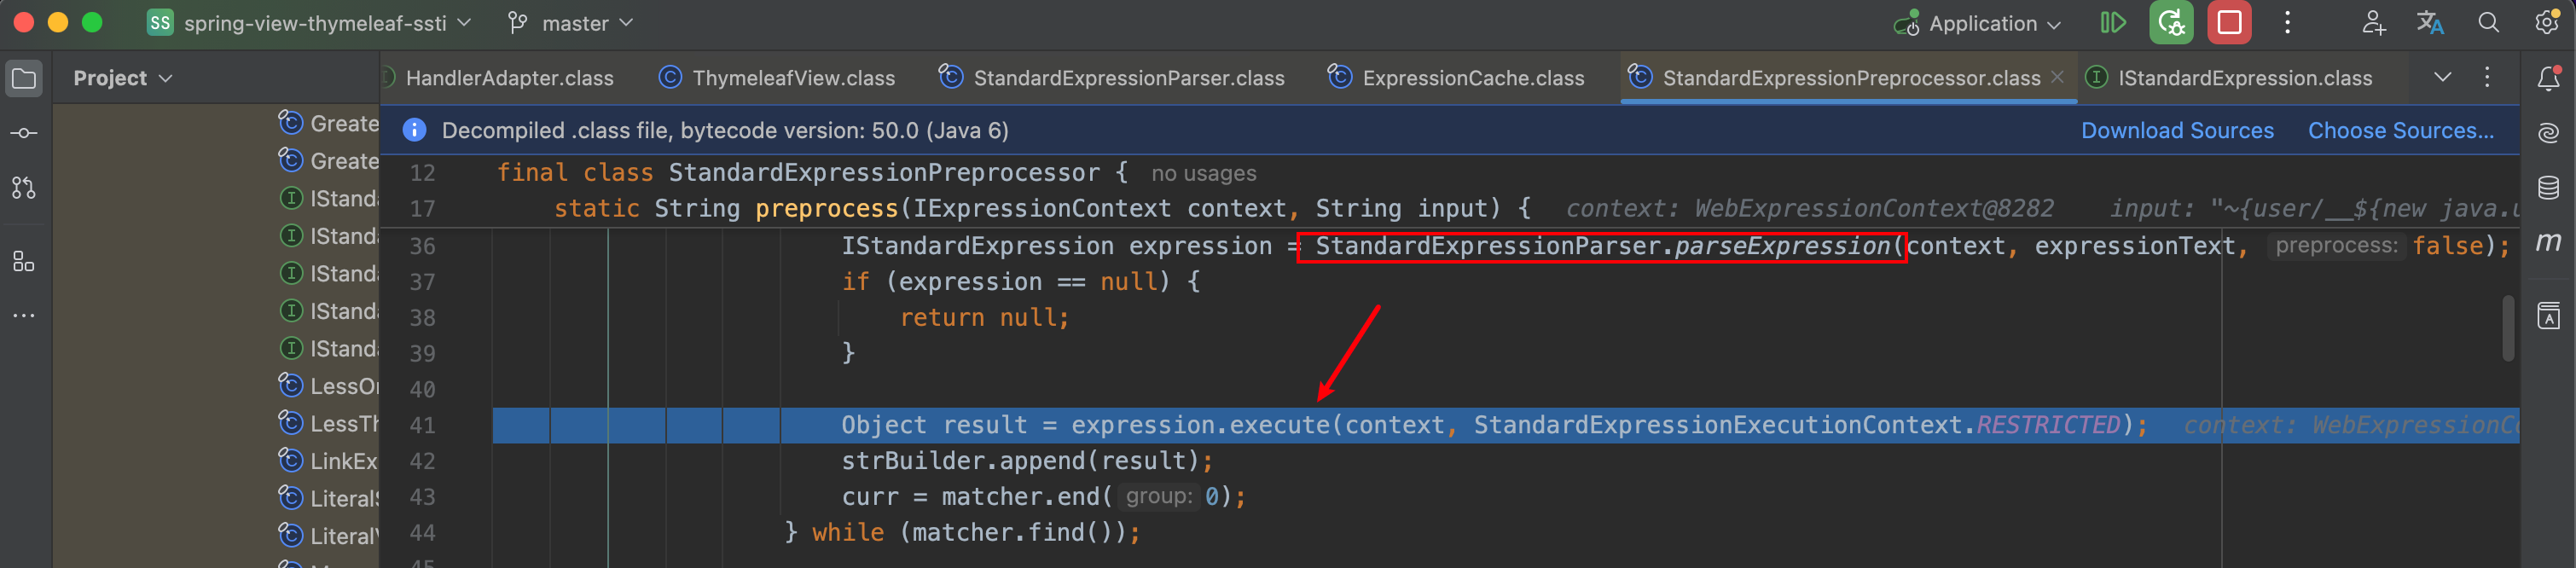Open the Commit tool window icon
2576x568 pixels.
24,133
